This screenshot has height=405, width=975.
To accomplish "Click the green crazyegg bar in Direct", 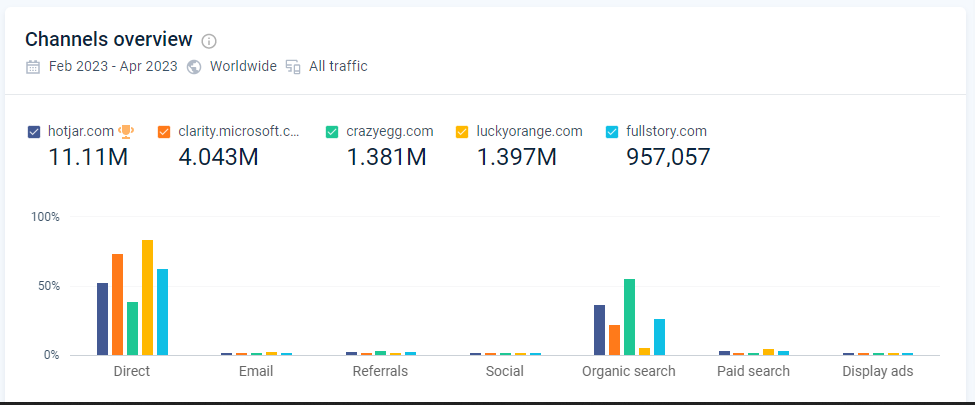I will 132,328.
